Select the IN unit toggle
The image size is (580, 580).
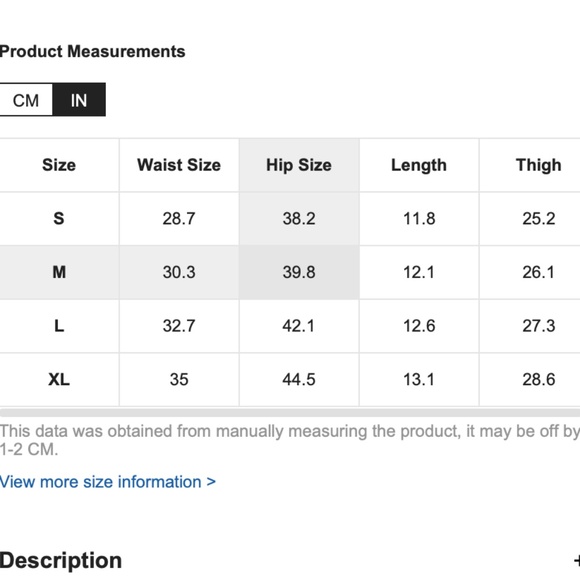tap(79, 100)
